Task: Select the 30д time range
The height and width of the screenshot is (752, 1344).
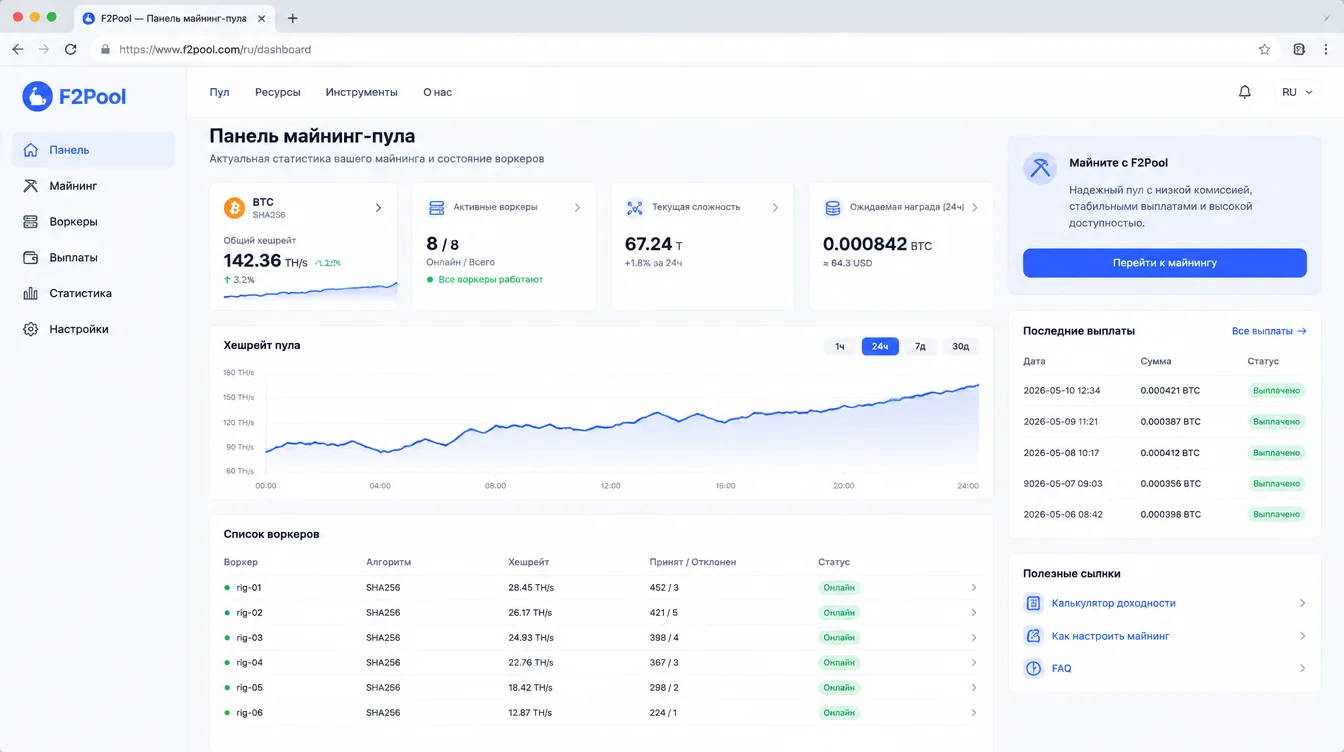Action: tap(960, 347)
